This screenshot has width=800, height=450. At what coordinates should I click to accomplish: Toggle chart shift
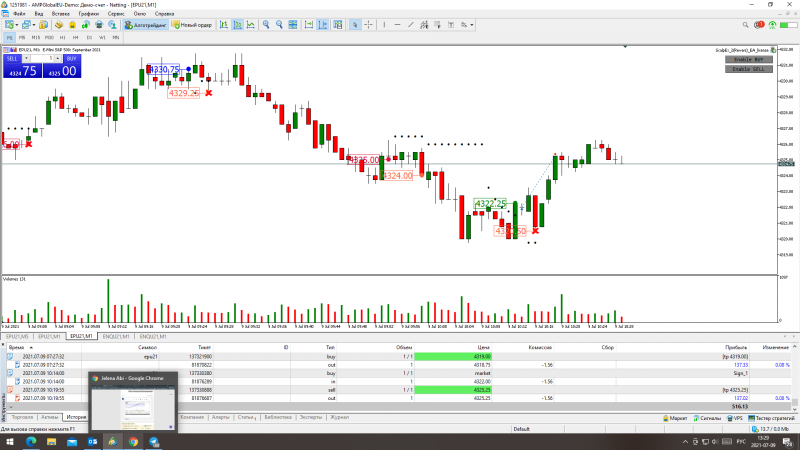click(322, 24)
